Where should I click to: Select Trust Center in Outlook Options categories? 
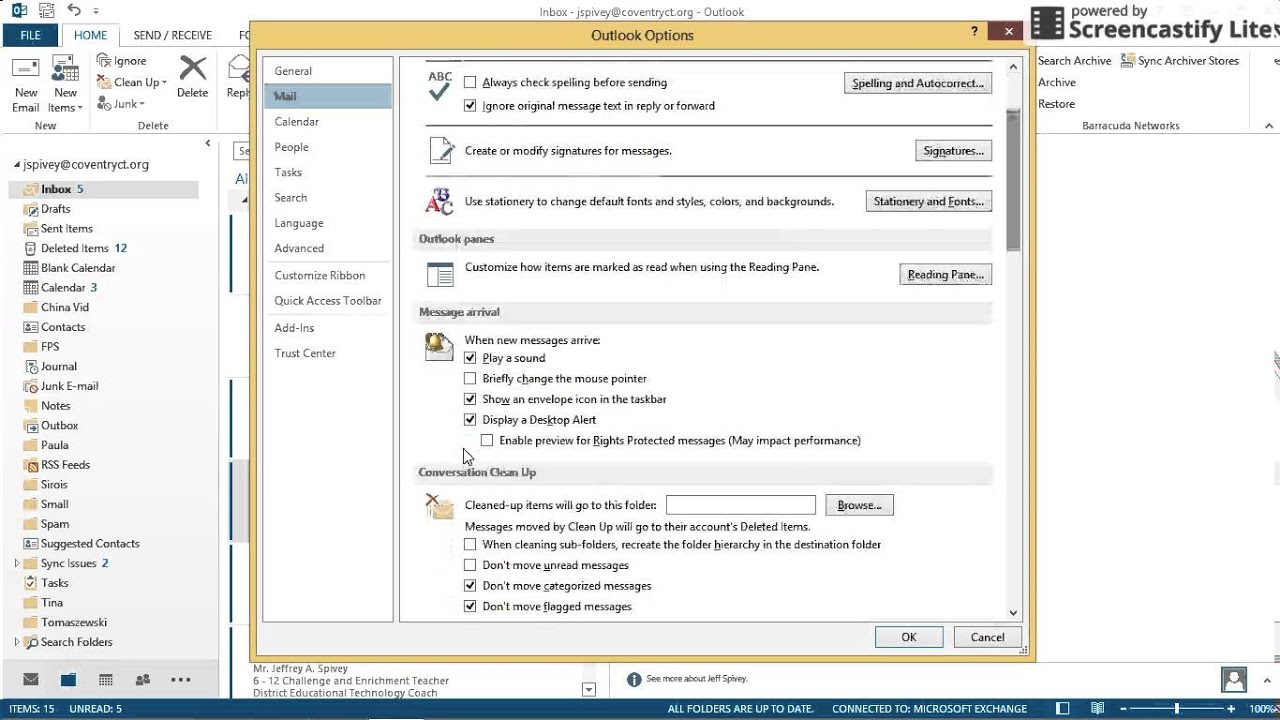pos(305,354)
